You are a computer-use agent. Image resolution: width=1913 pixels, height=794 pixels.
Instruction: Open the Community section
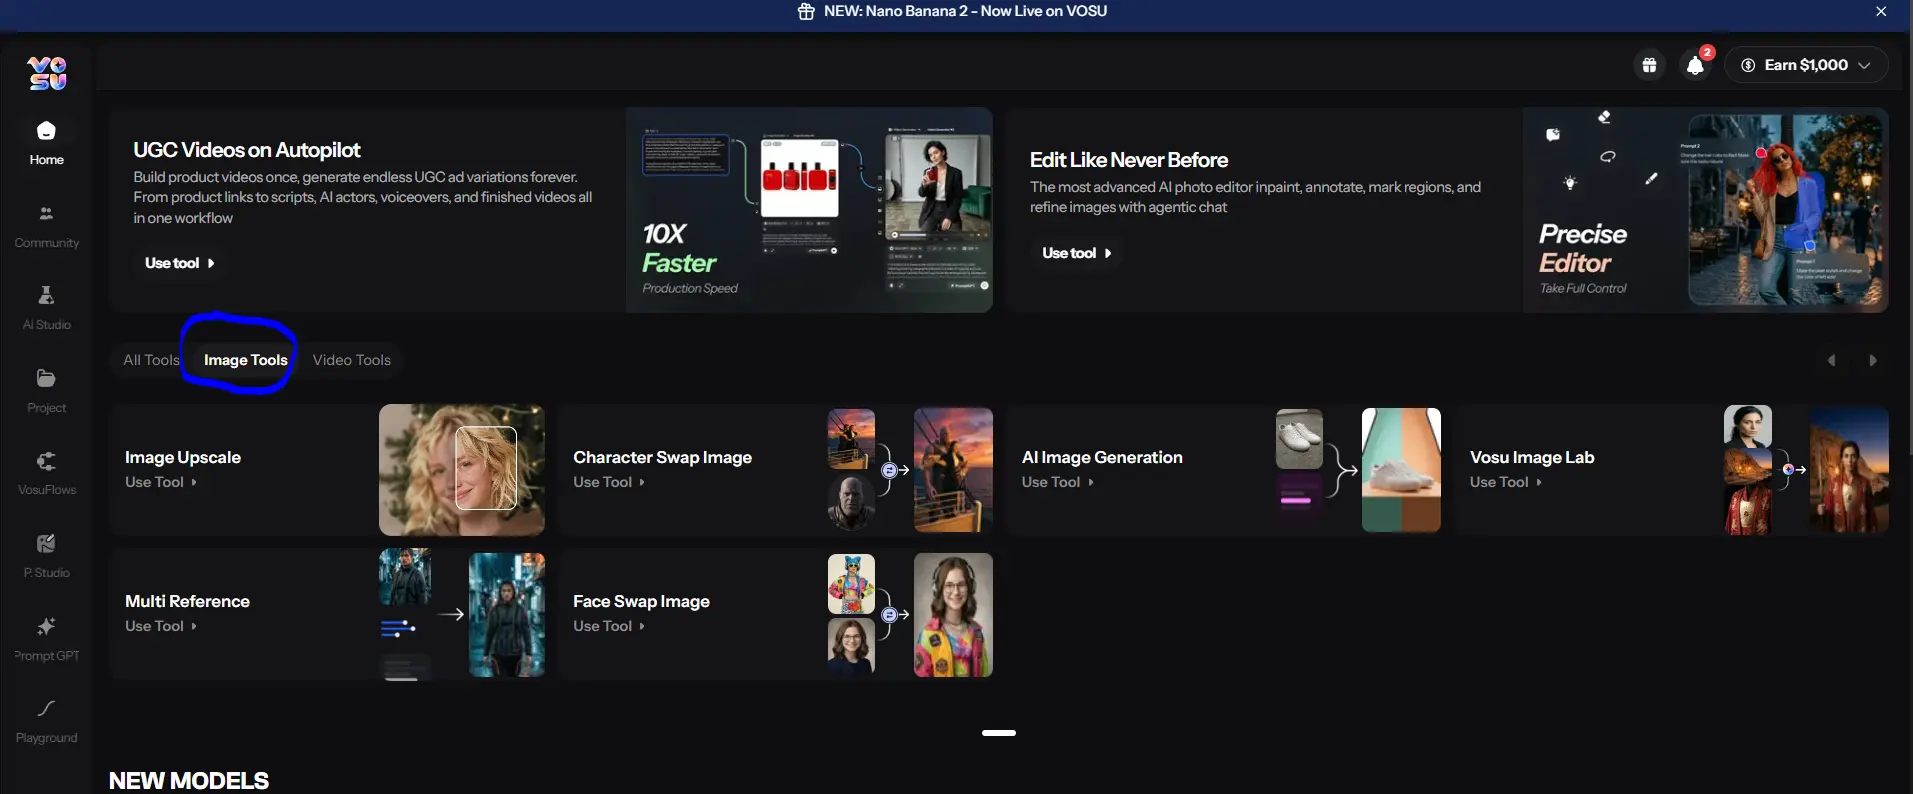coord(46,227)
